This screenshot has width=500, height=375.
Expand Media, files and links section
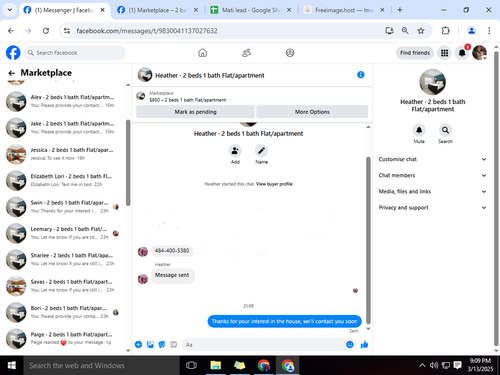(432, 191)
